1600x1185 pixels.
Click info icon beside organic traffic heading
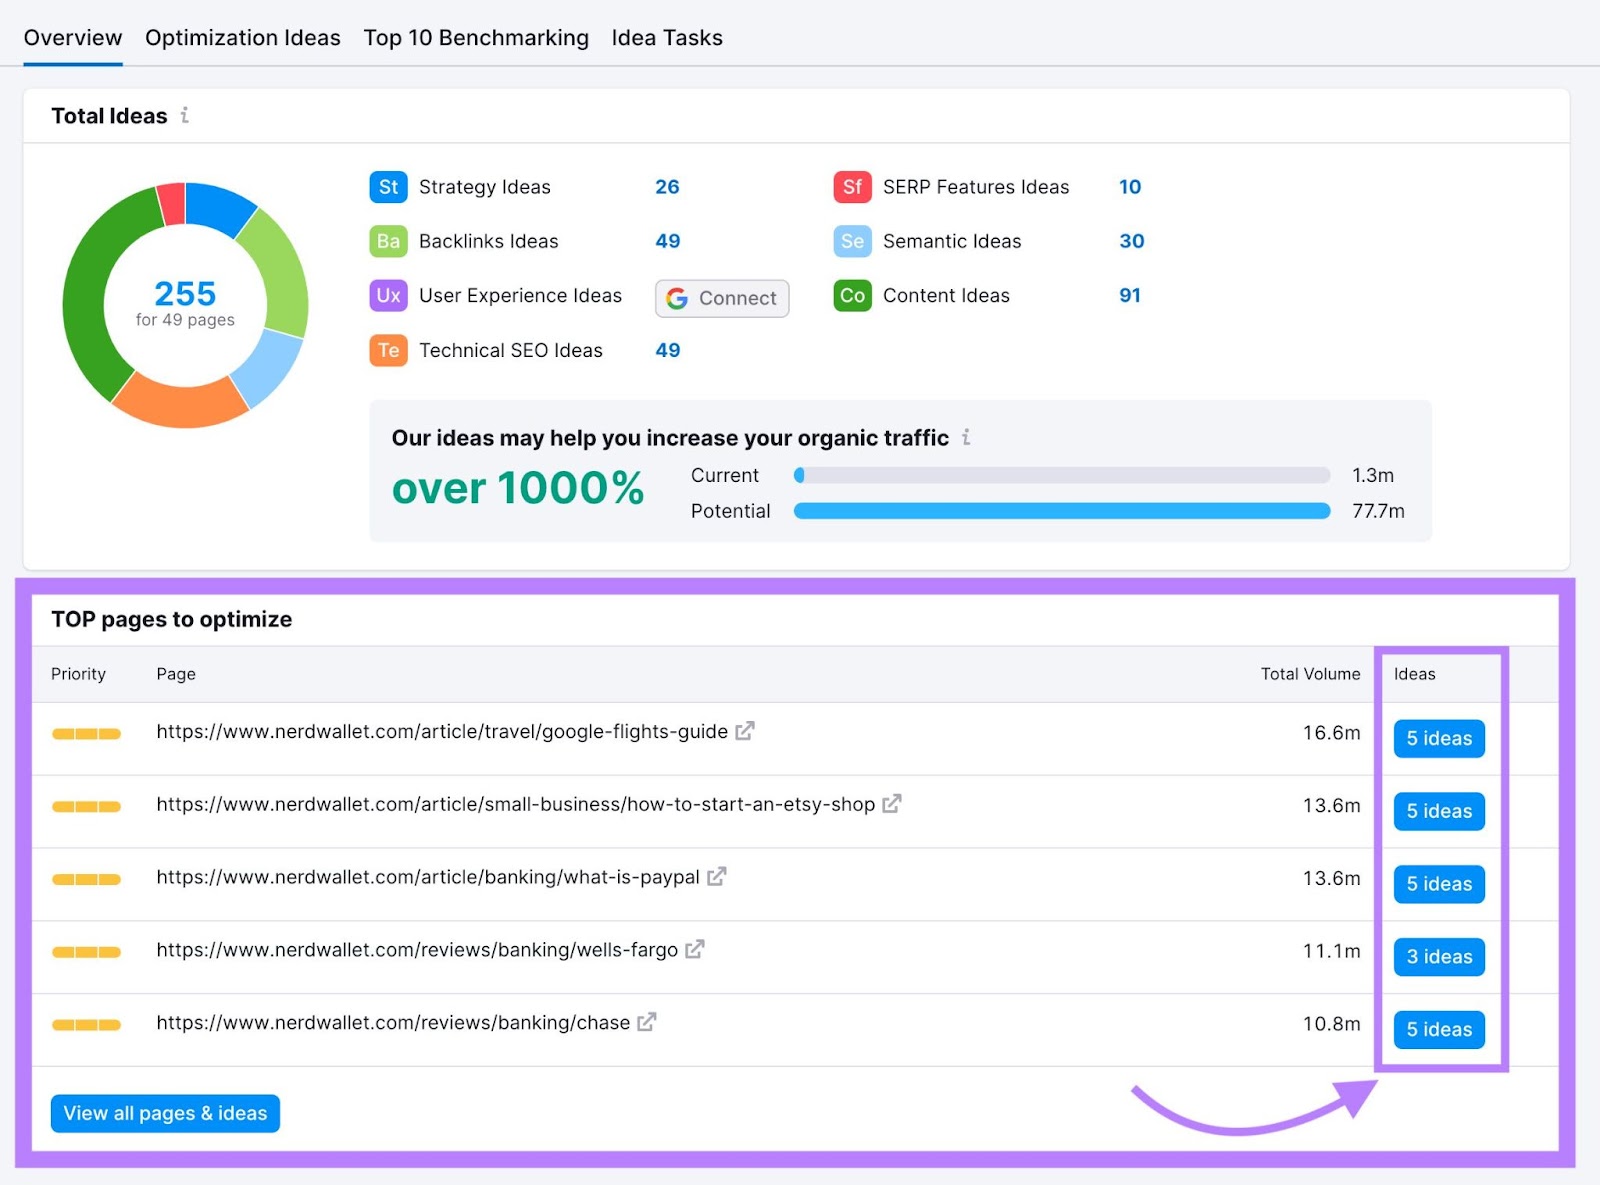(x=966, y=437)
